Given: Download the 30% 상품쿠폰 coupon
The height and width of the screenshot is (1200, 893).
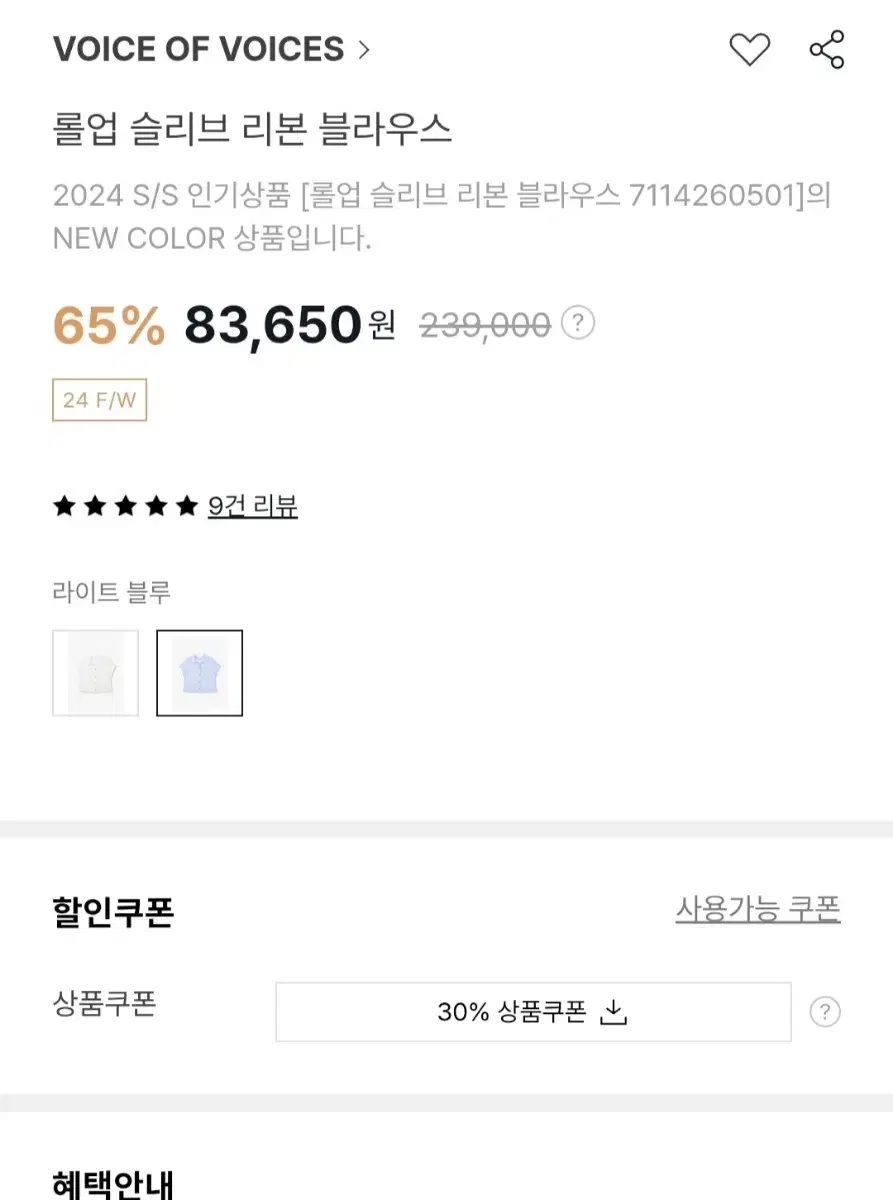Looking at the screenshot, I should [533, 1012].
